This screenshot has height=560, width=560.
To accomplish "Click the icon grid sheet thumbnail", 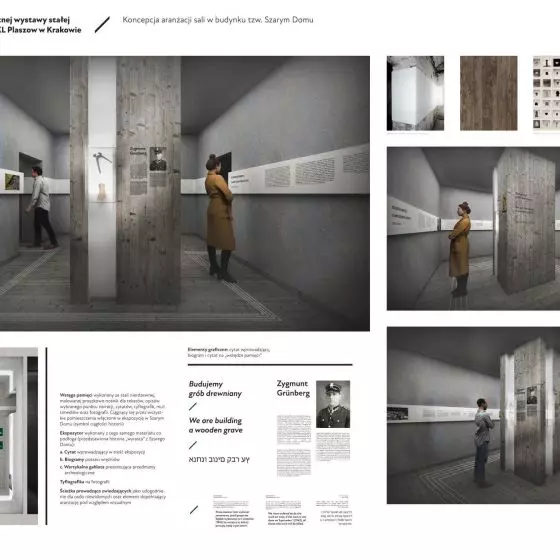I will pos(546,93).
